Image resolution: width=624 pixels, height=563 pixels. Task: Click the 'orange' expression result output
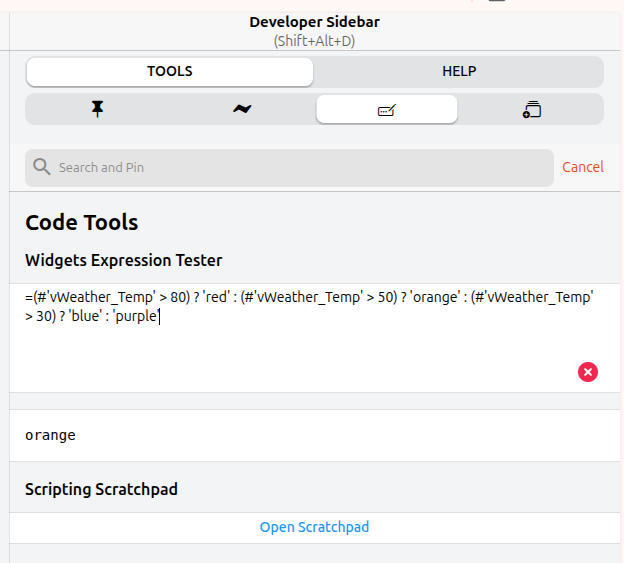[51, 435]
